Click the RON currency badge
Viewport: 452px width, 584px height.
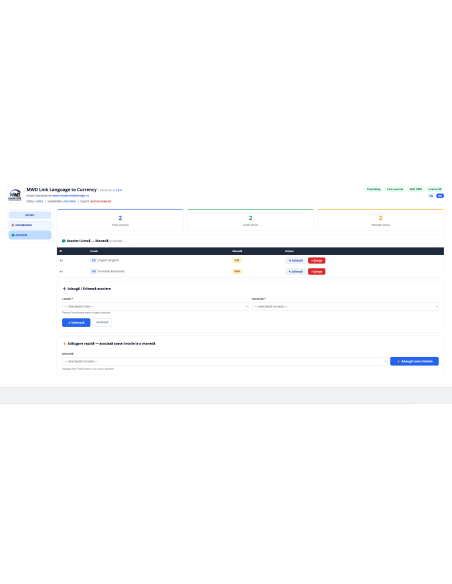coord(237,272)
